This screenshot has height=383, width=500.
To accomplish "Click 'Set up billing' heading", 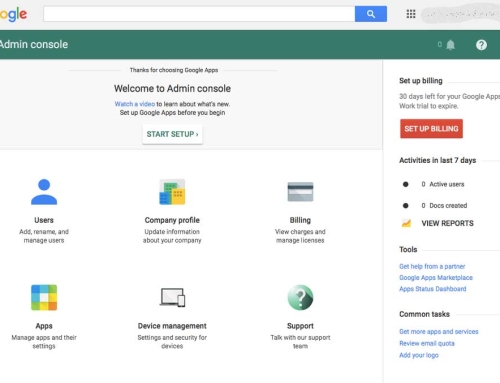I will click(x=421, y=81).
